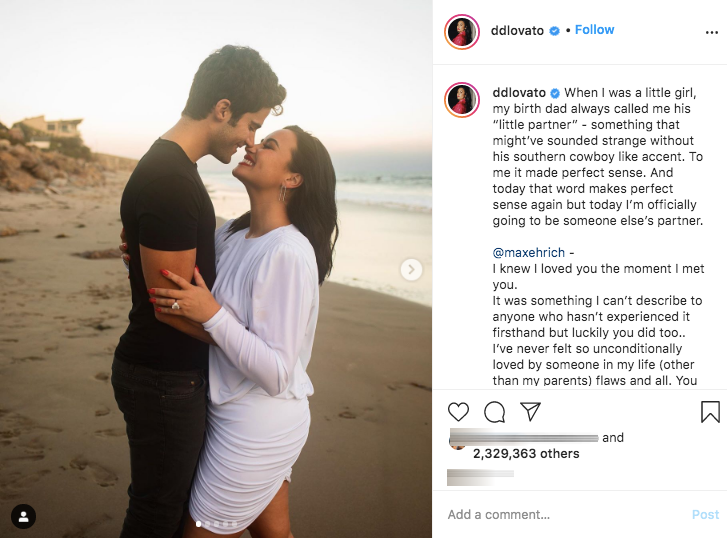Click ddlovato username in header
Viewport: 727px width, 538px height.
pyautogui.click(x=517, y=31)
